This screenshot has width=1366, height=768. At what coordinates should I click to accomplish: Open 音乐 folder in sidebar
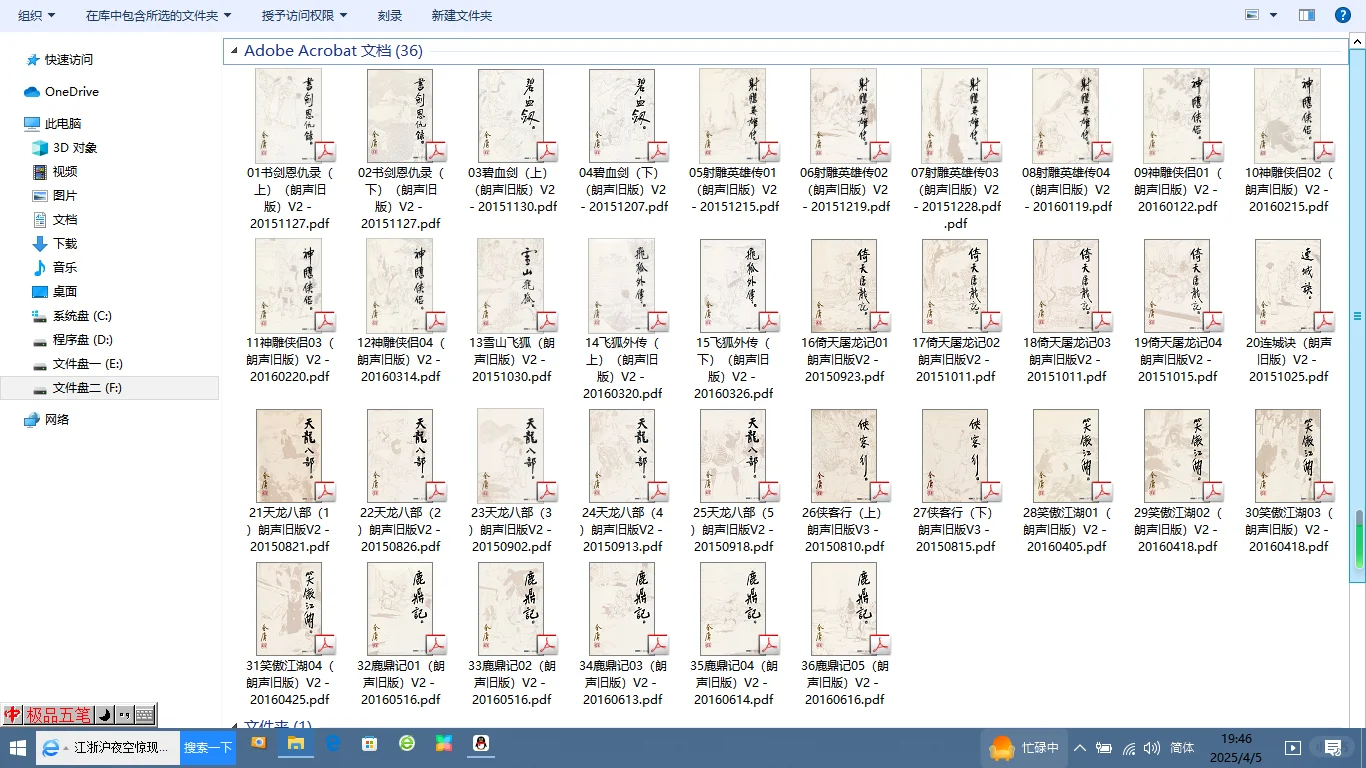pyautogui.click(x=55, y=268)
